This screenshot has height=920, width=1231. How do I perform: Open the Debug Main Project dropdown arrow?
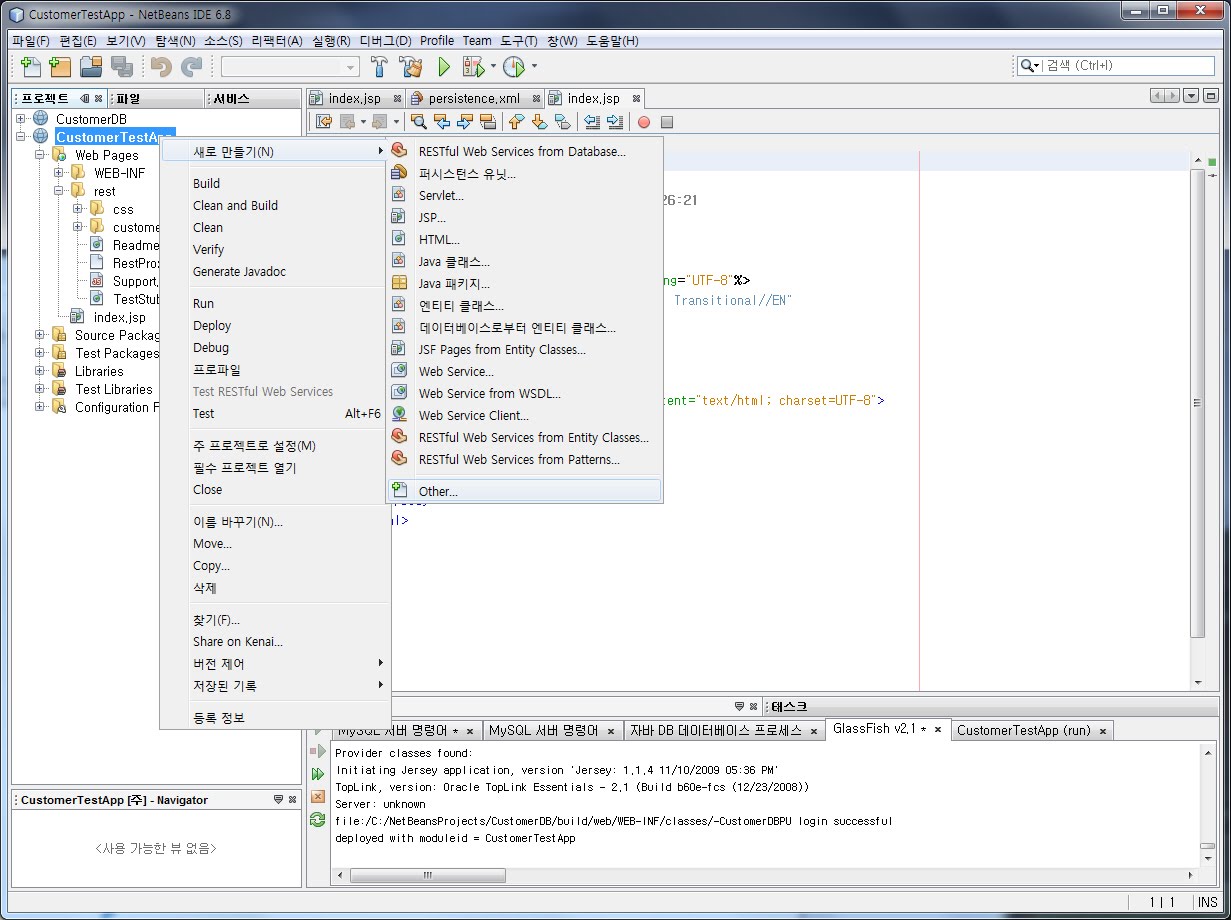click(493, 67)
